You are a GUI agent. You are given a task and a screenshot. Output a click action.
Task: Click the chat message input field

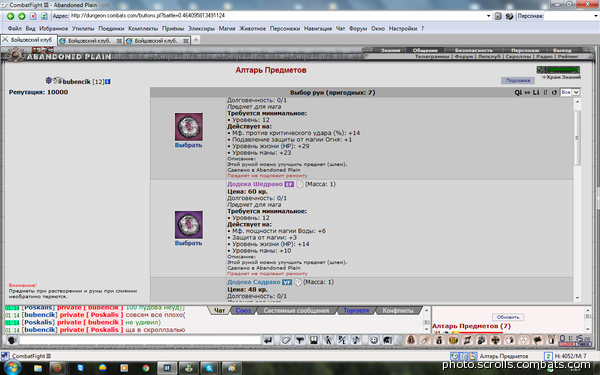click(140, 340)
